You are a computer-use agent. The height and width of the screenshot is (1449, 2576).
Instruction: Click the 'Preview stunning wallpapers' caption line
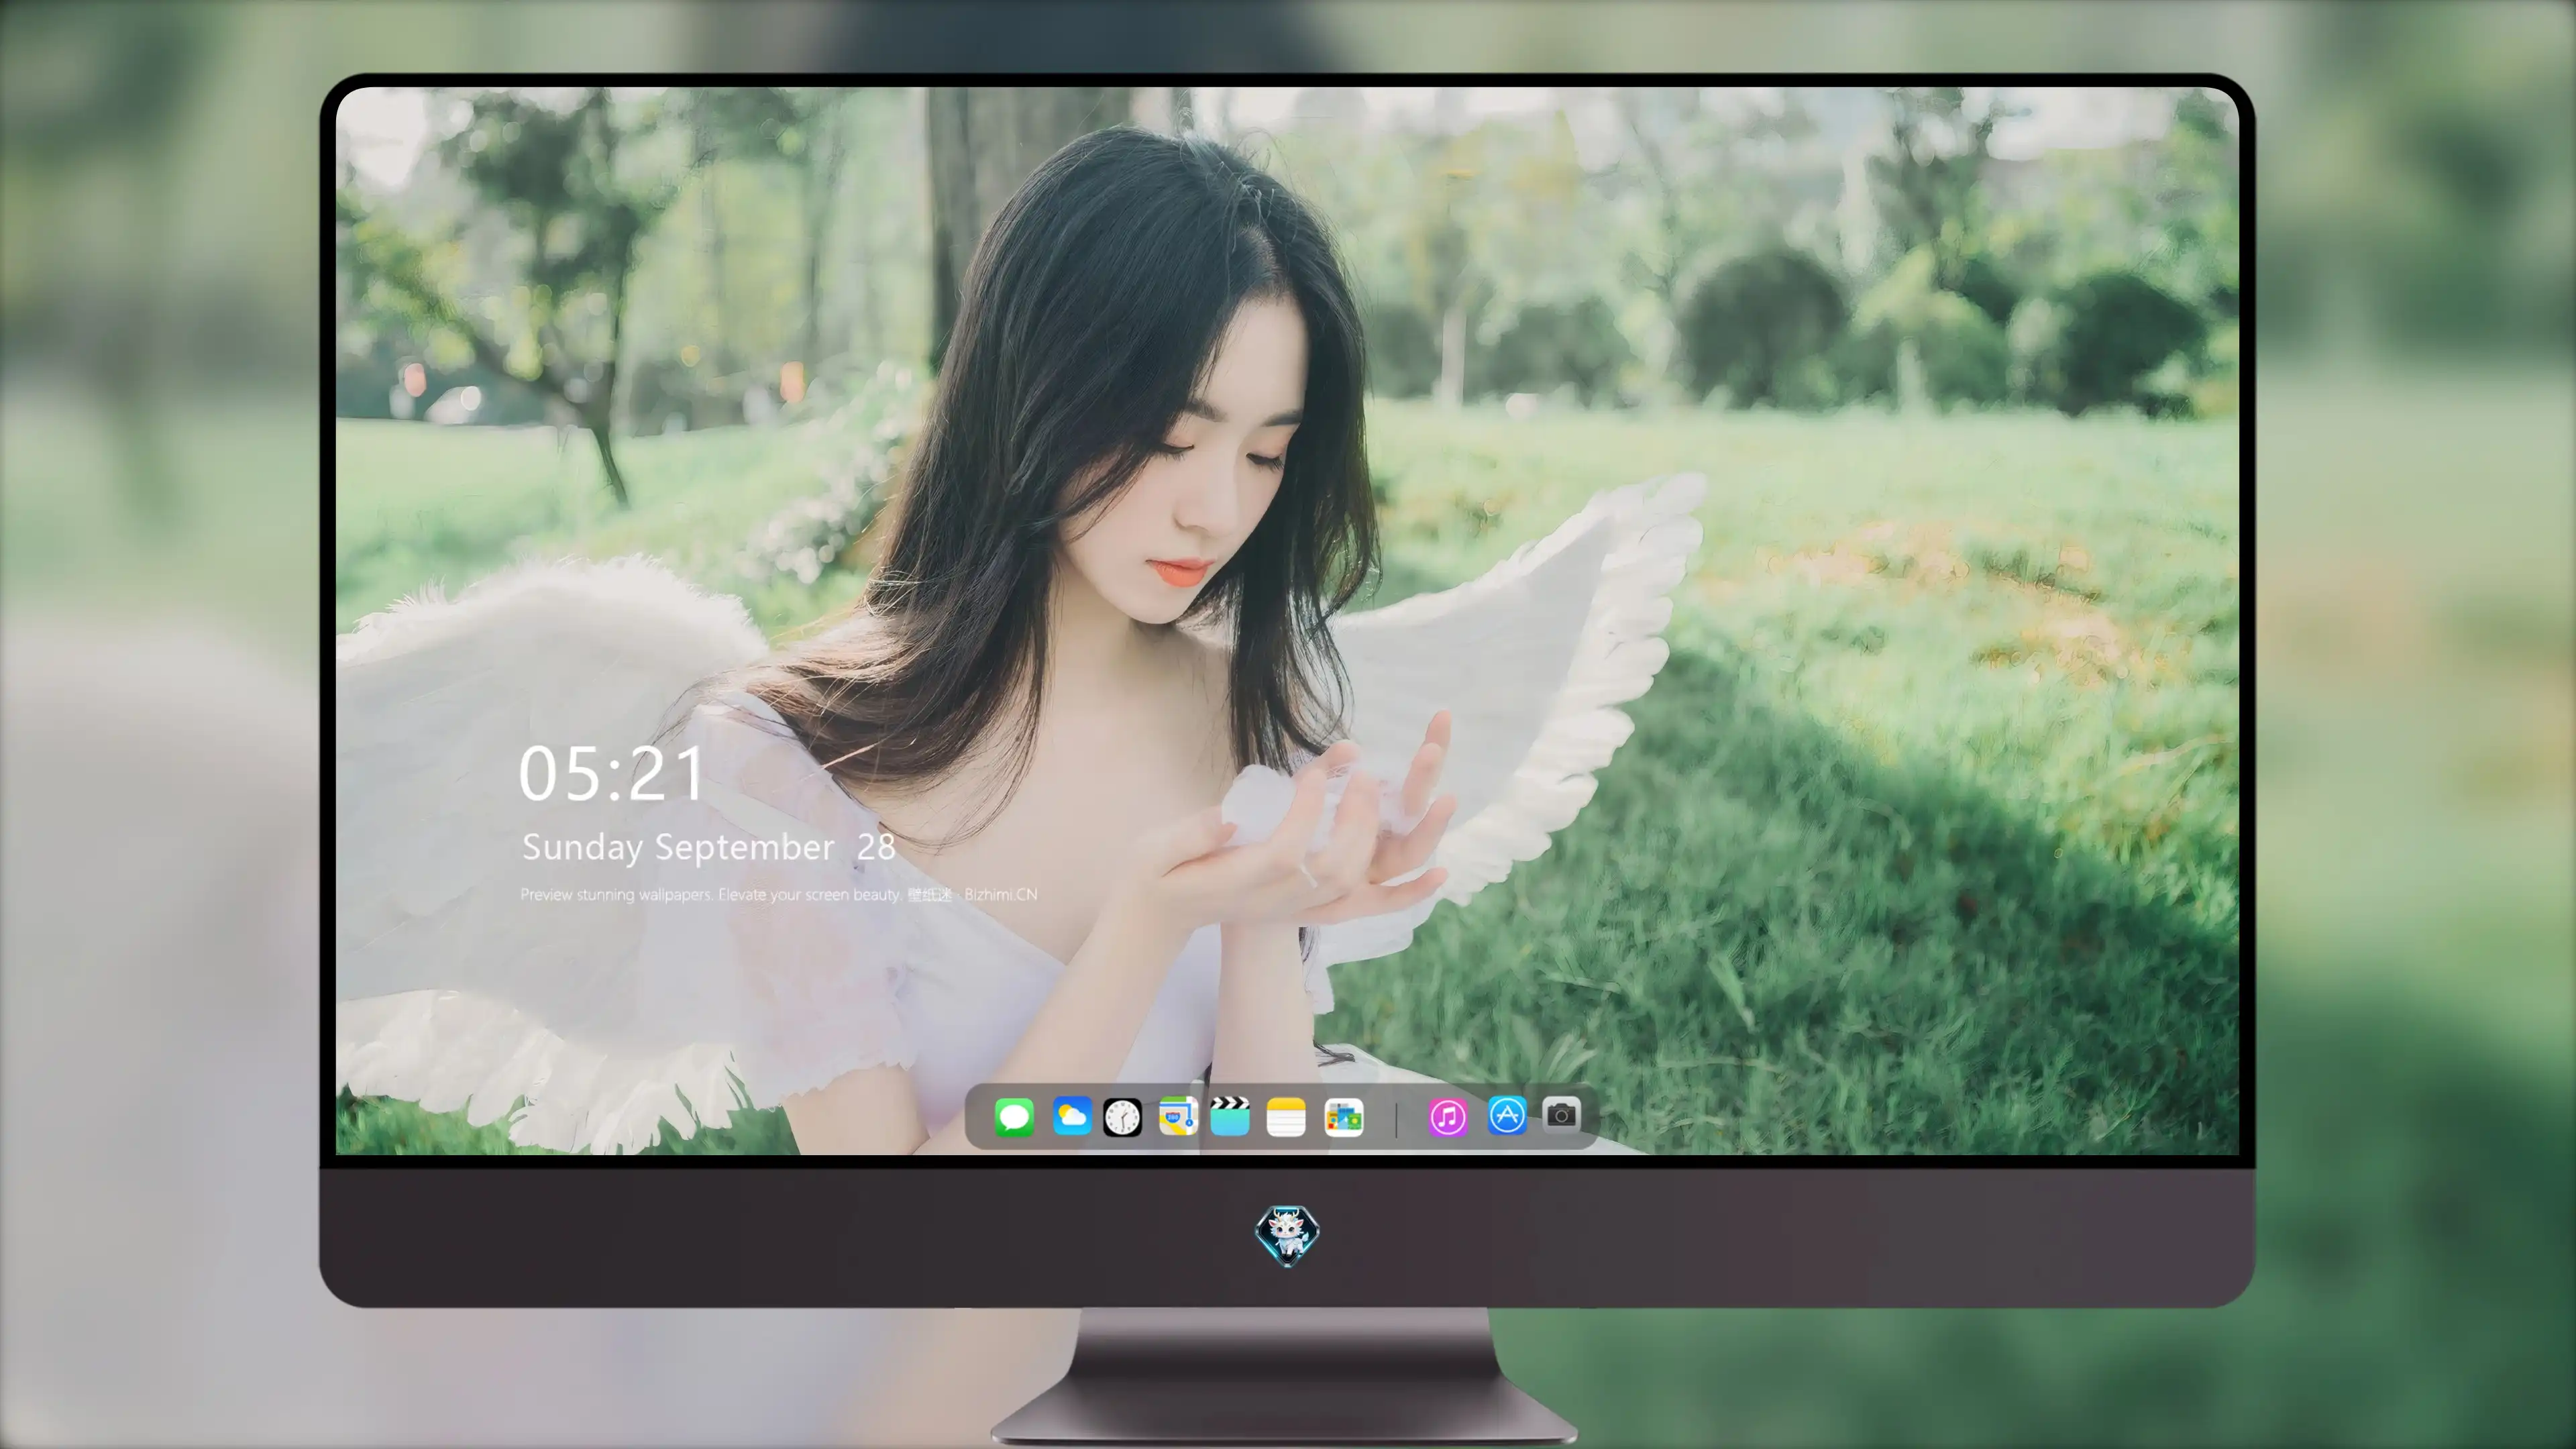pos(778,894)
